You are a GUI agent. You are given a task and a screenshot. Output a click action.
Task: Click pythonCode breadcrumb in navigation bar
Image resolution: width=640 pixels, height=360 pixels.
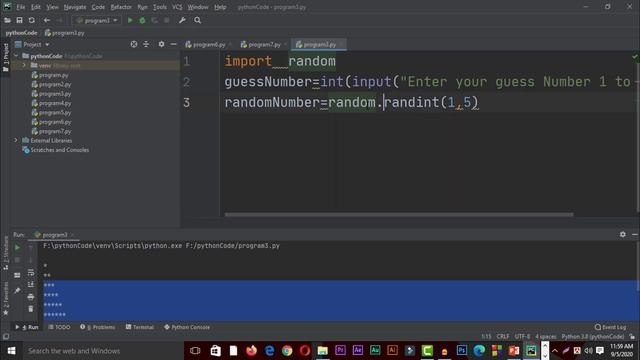21,33
